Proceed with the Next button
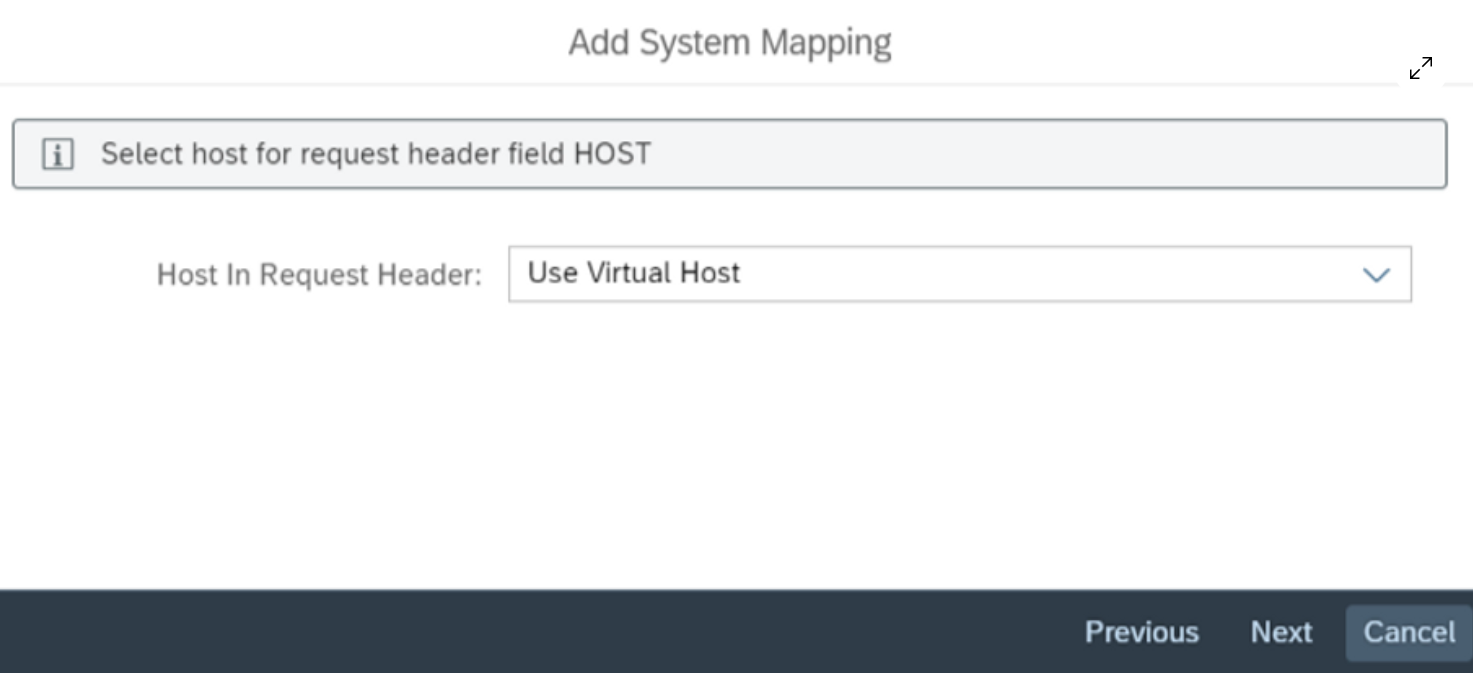Viewport: 1478px width, 674px height. click(x=1281, y=632)
